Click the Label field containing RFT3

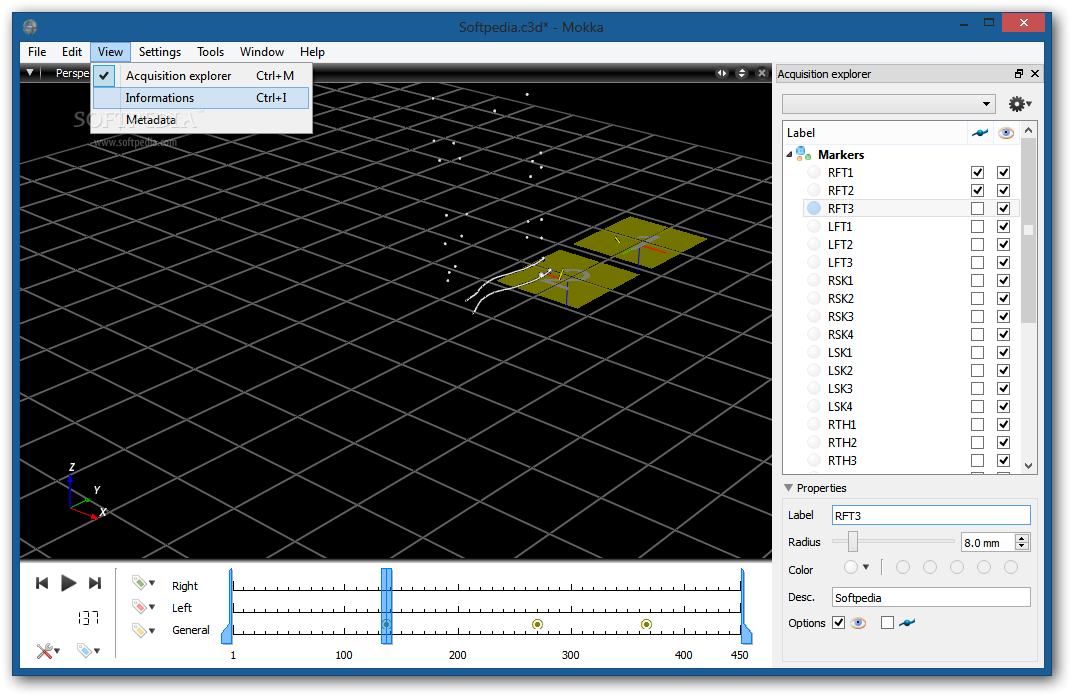[931, 515]
